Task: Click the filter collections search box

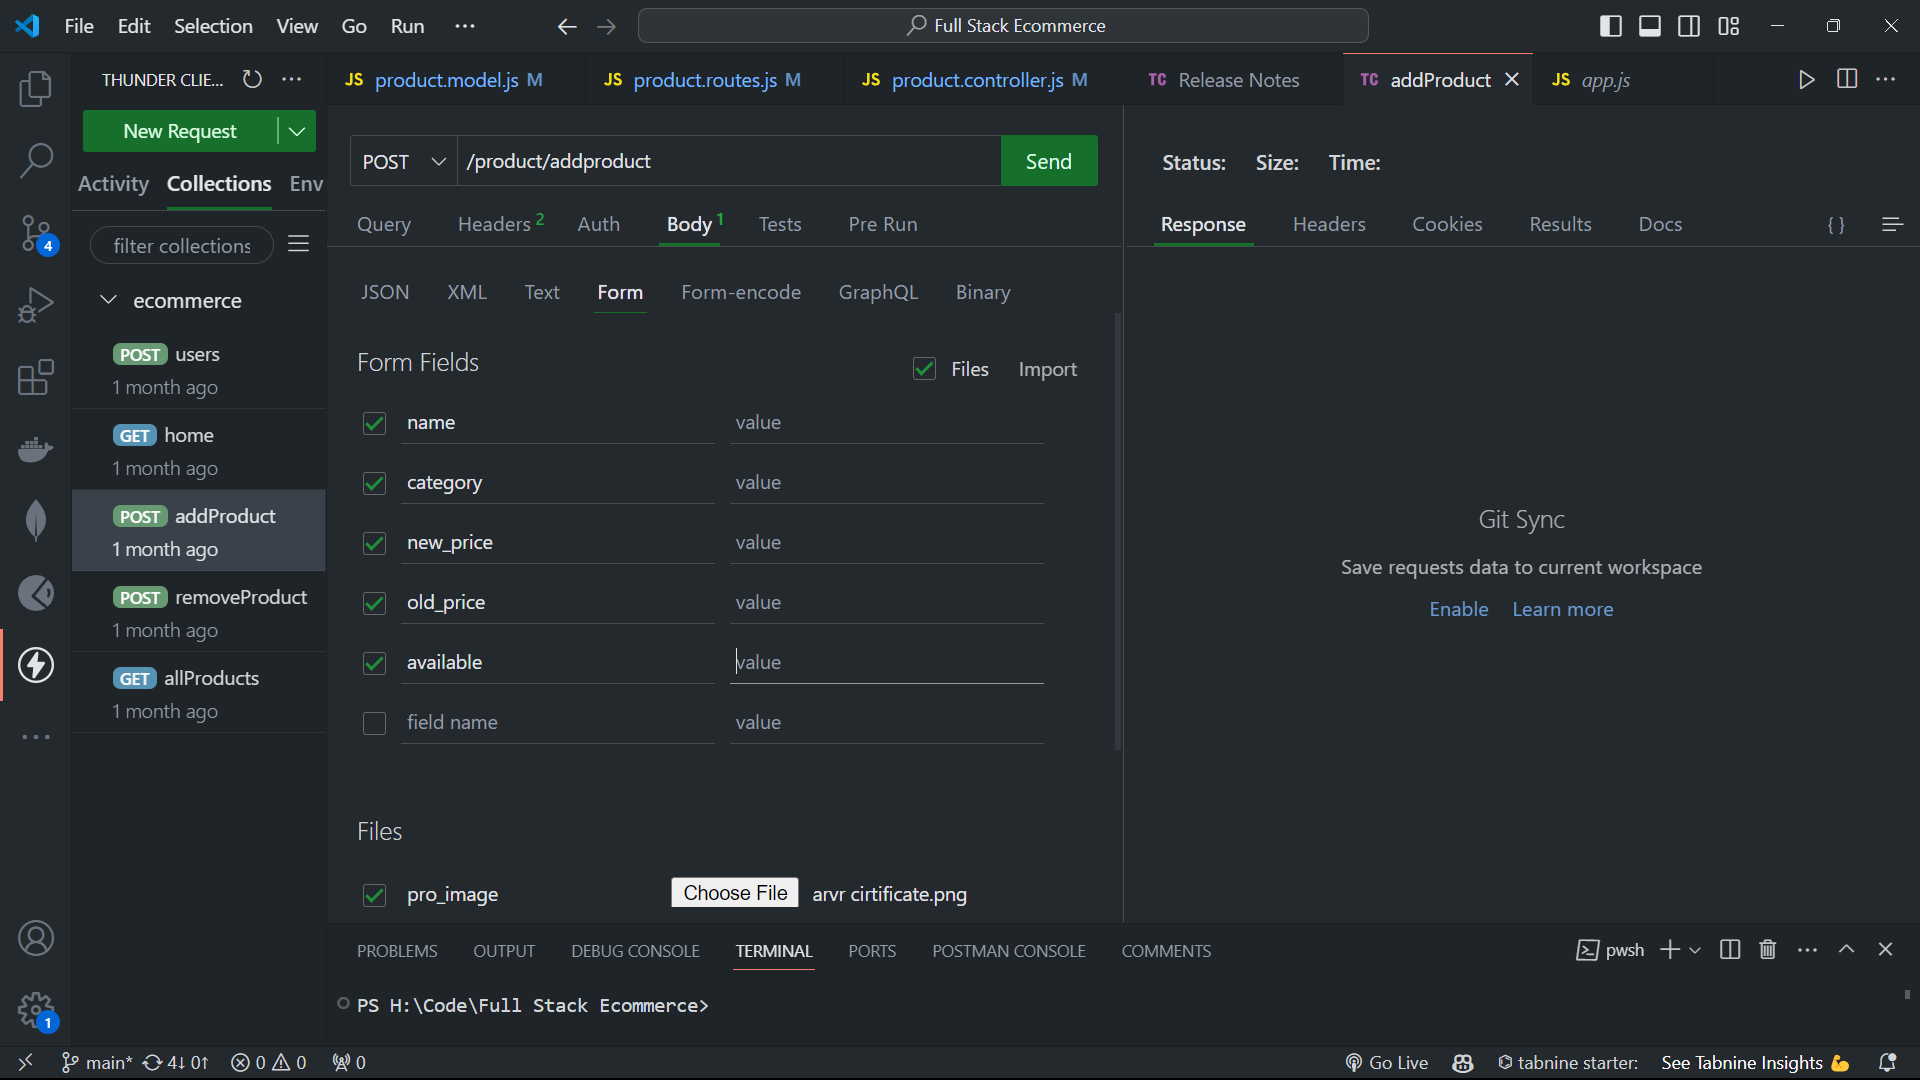Action: click(182, 245)
